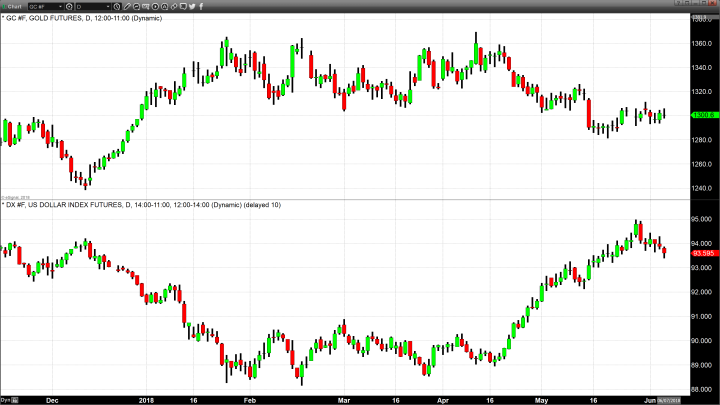Toggle the Dyn button at bottom left
This screenshot has height=405, width=720.
5,400
